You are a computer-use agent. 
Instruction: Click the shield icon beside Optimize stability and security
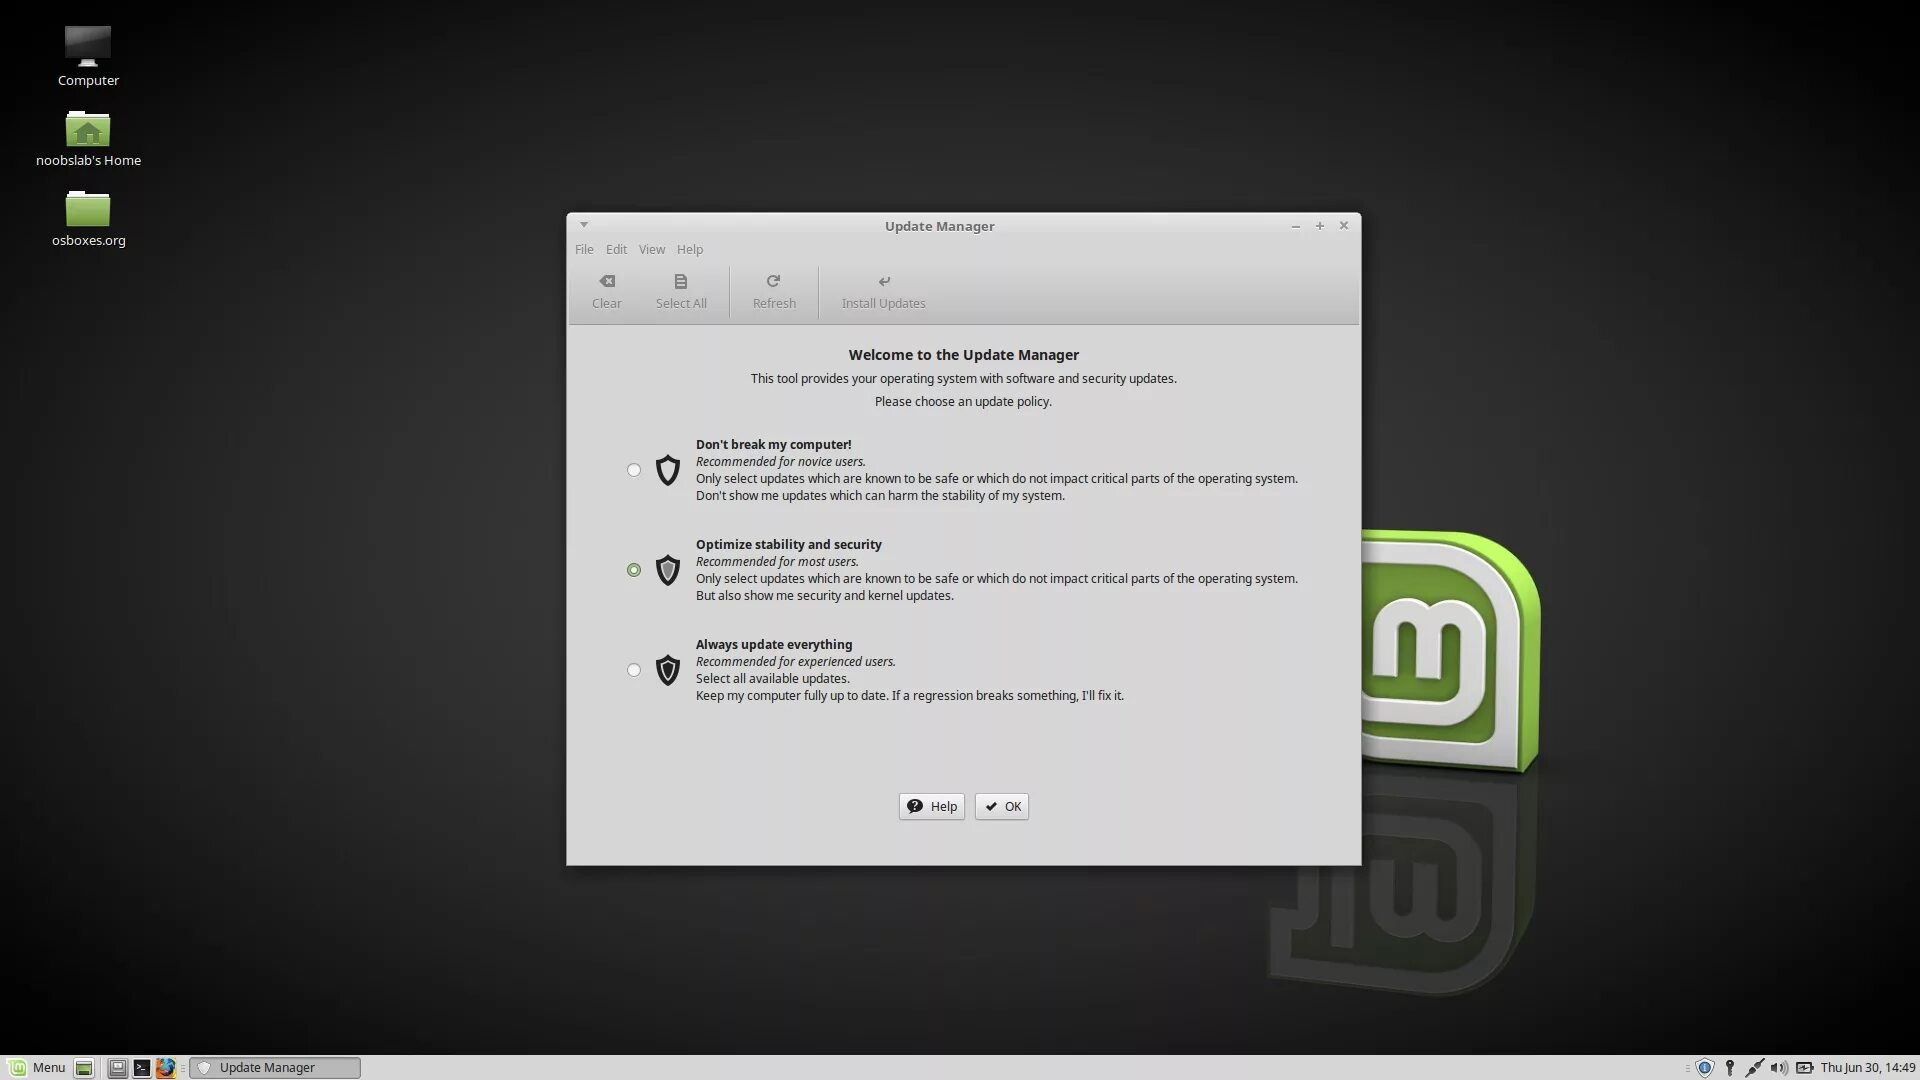pos(667,570)
